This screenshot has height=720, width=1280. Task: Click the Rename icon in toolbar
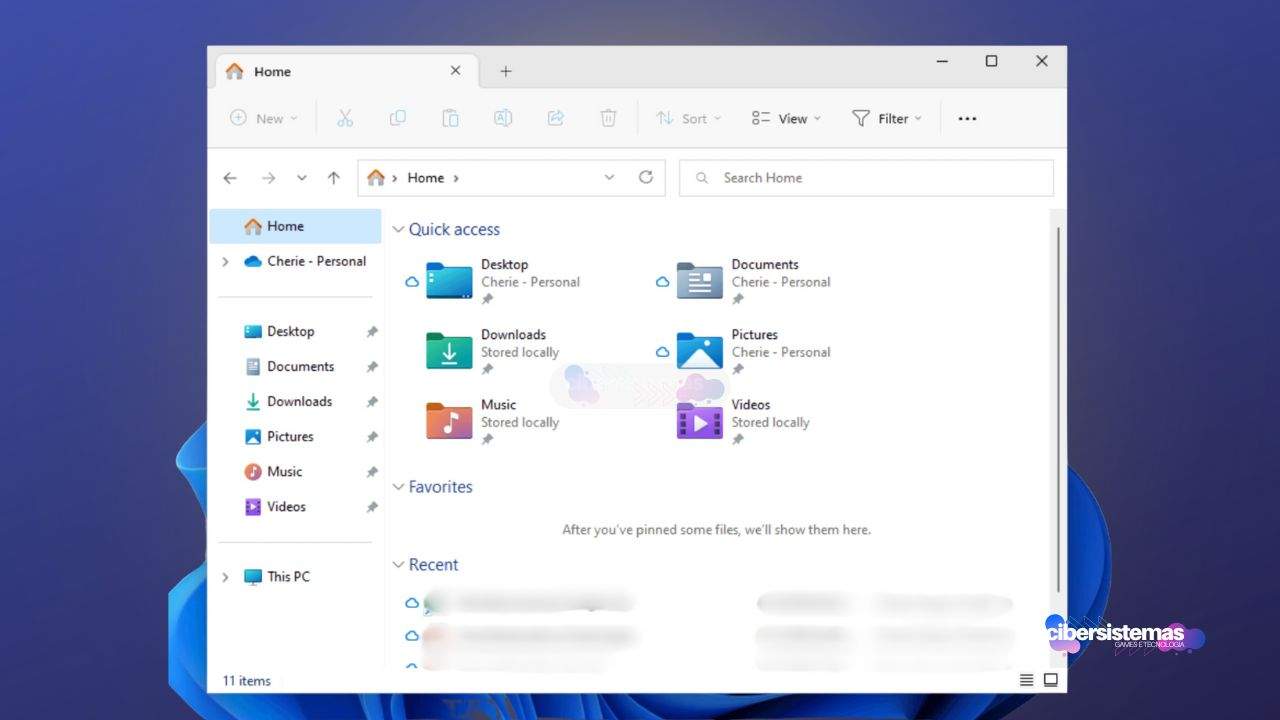[x=503, y=118]
